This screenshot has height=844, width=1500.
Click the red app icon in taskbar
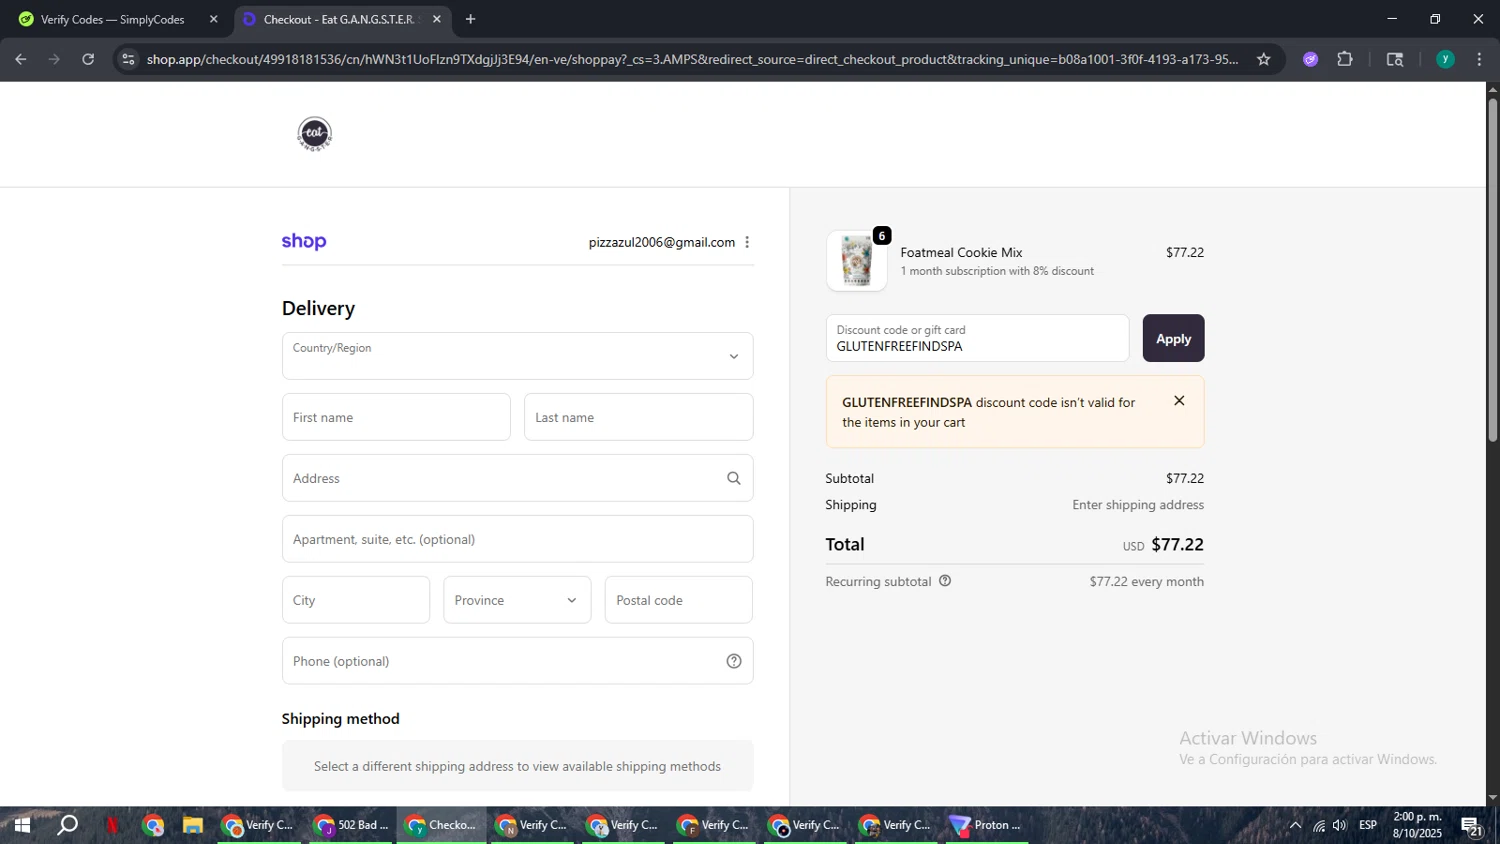point(112,825)
